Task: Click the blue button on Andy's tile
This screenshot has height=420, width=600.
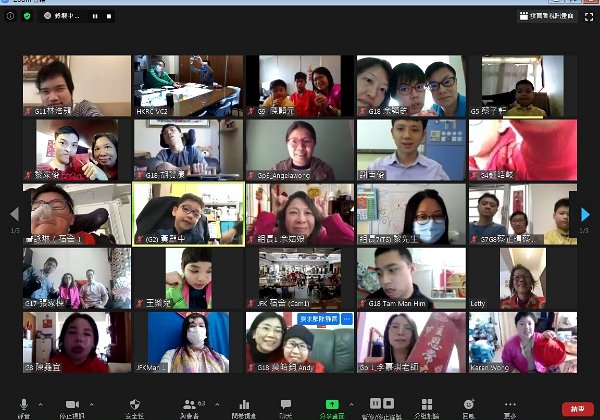Action: click(318, 319)
